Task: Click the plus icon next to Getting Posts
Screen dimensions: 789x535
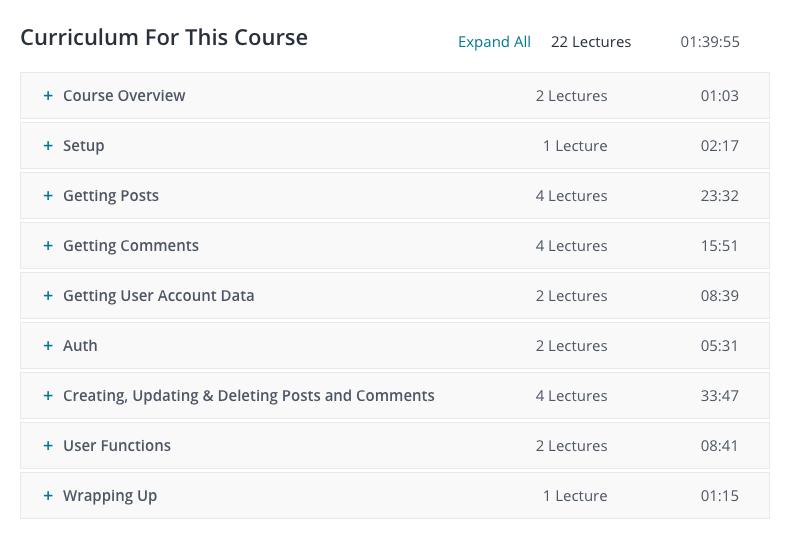Action: (48, 195)
